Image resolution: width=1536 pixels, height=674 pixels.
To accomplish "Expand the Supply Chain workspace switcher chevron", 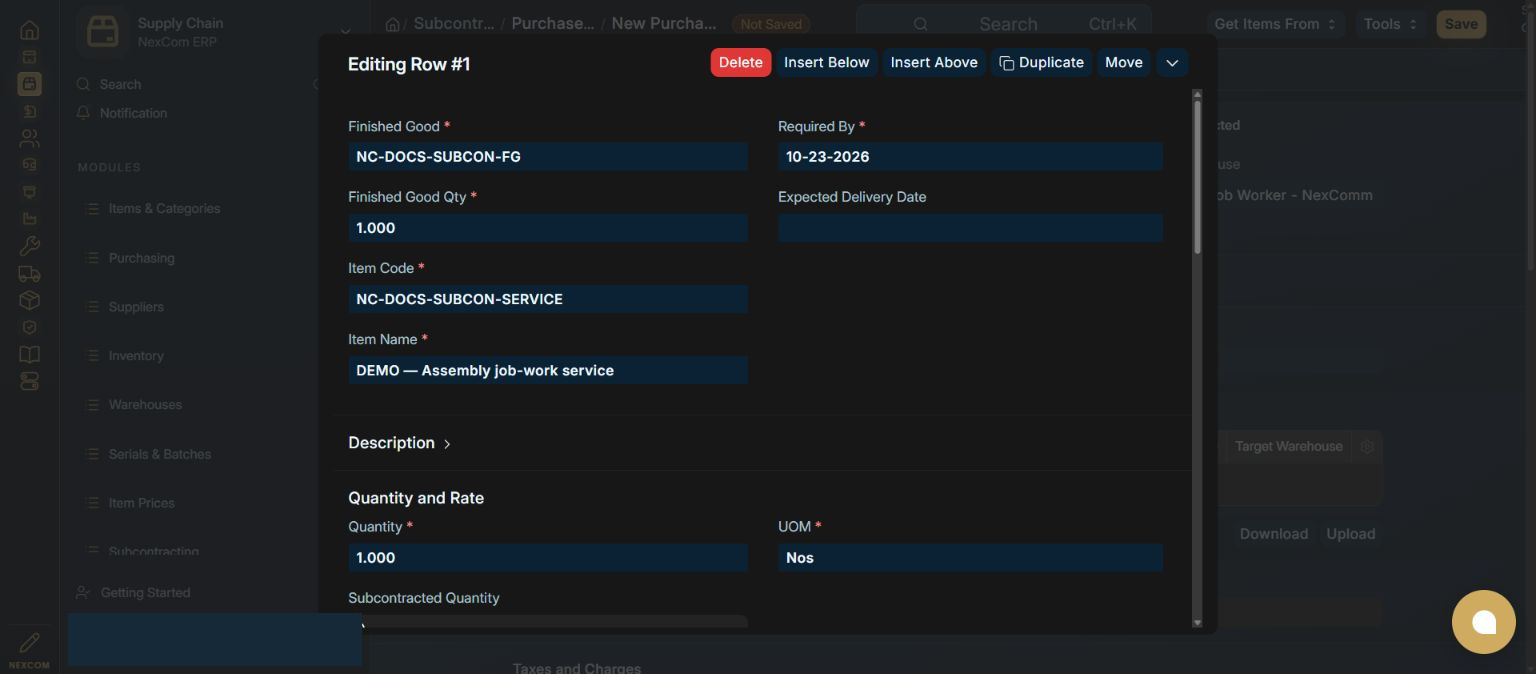I will pyautogui.click(x=345, y=32).
